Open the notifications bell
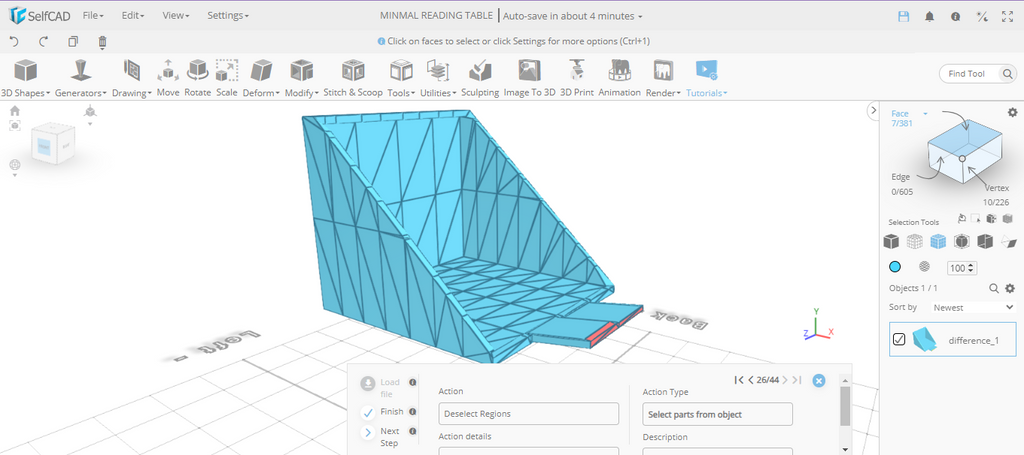The width and height of the screenshot is (1024, 455). [x=929, y=17]
